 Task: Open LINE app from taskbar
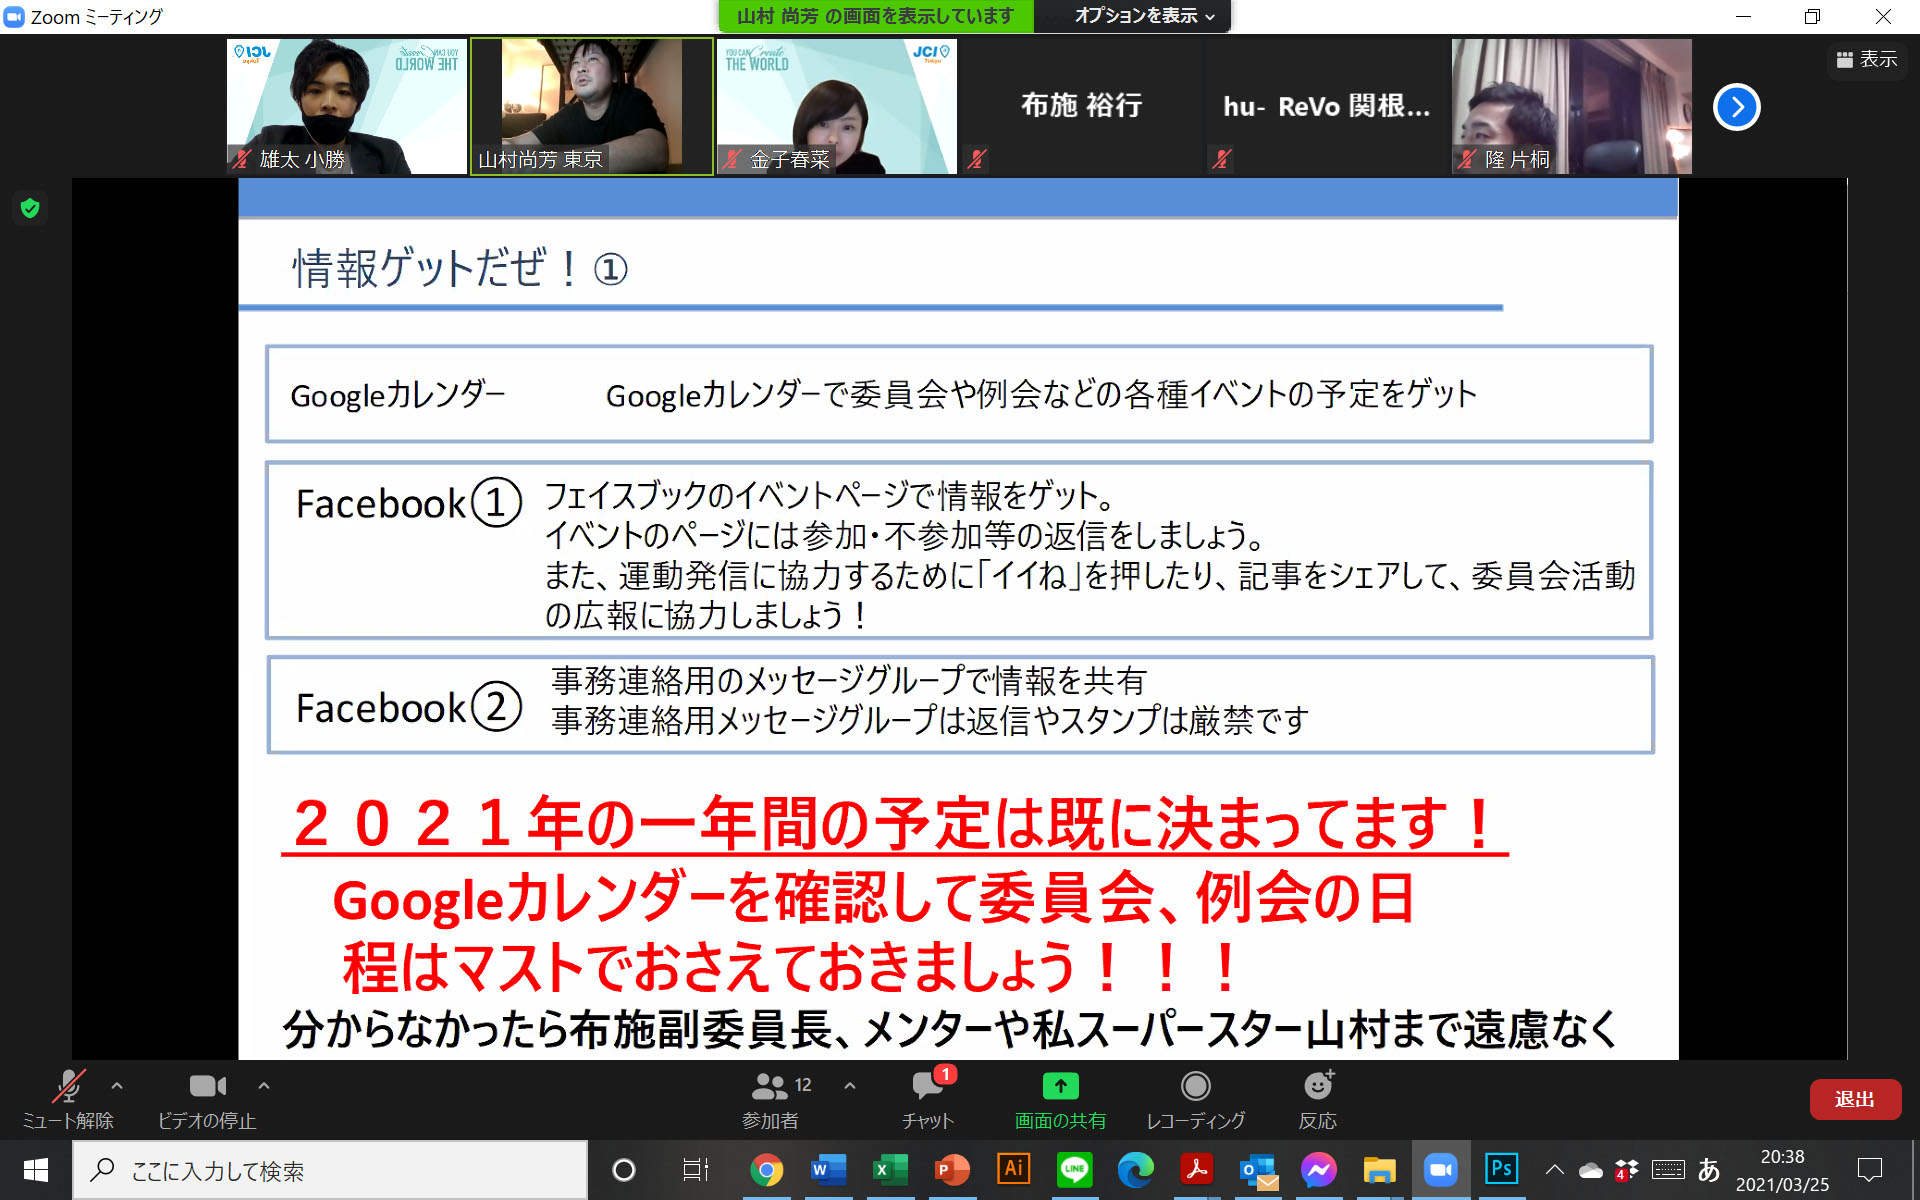point(1075,1169)
